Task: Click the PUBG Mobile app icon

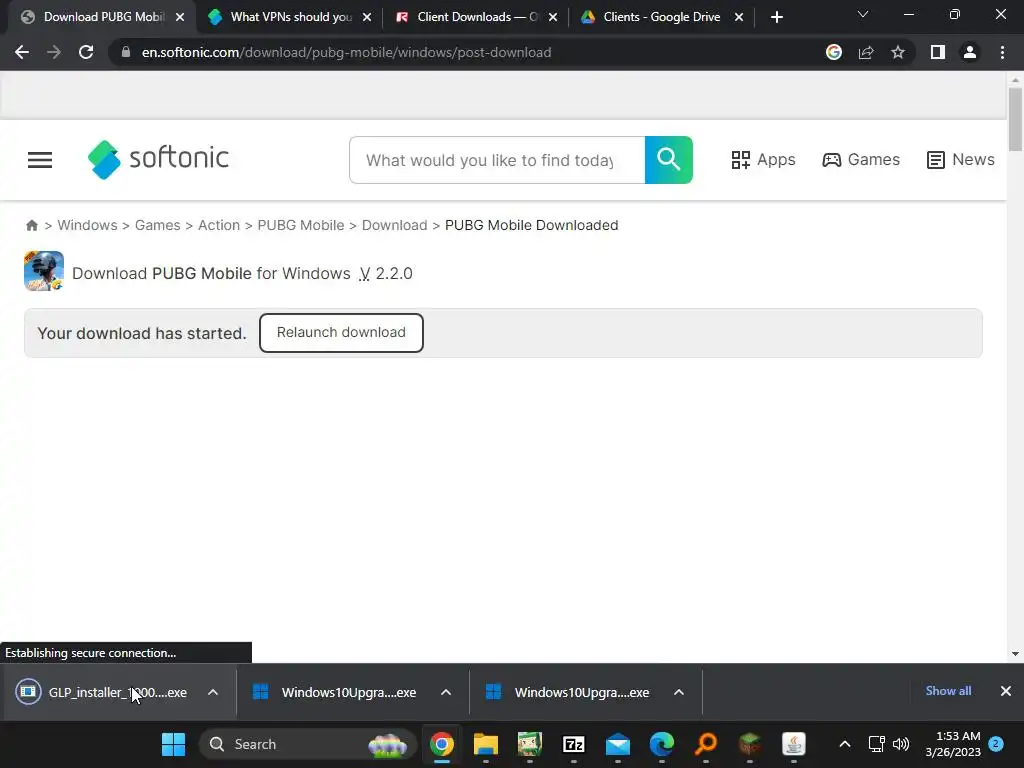Action: (44, 271)
